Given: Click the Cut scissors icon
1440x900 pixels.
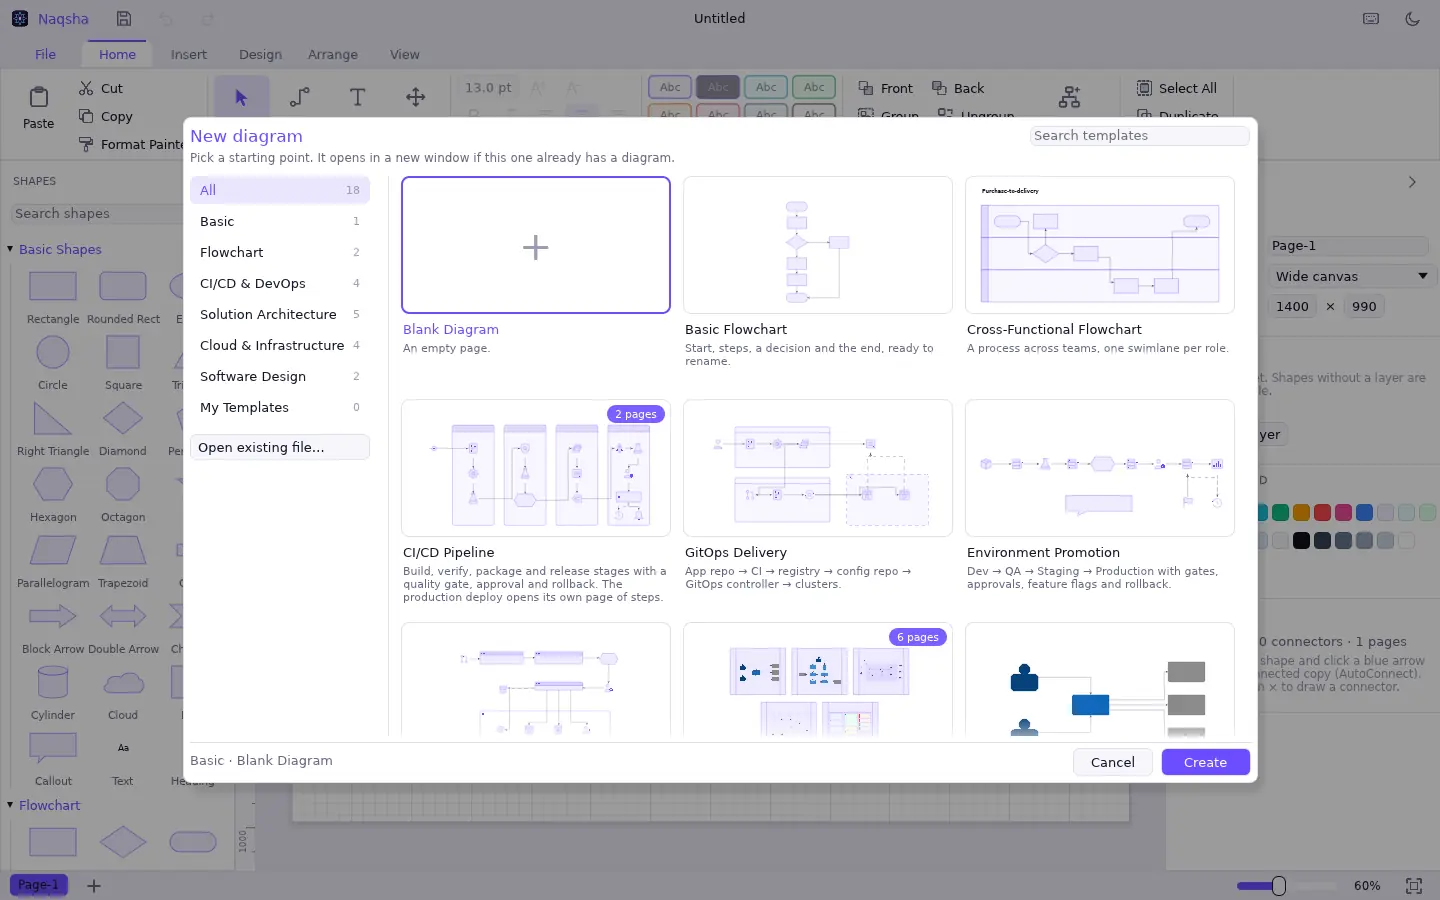Looking at the screenshot, I should tap(86, 88).
